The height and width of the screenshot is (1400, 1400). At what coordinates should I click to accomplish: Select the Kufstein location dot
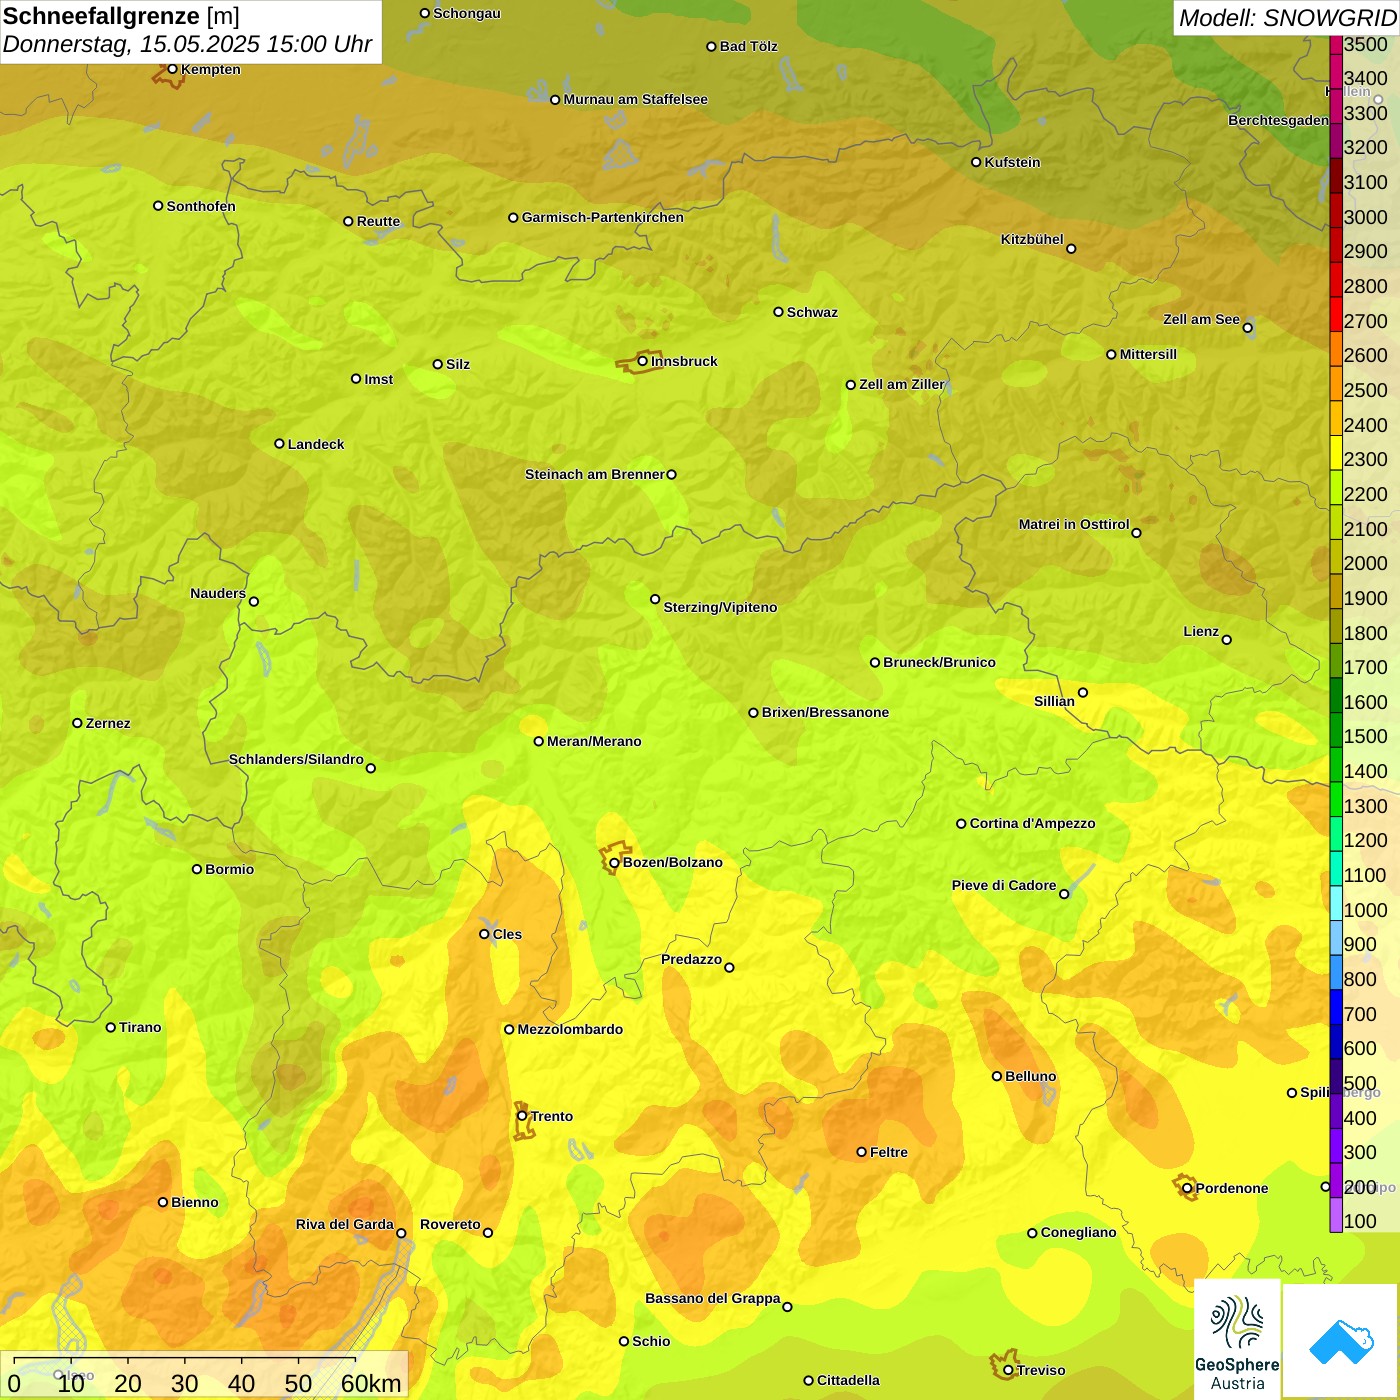976,162
